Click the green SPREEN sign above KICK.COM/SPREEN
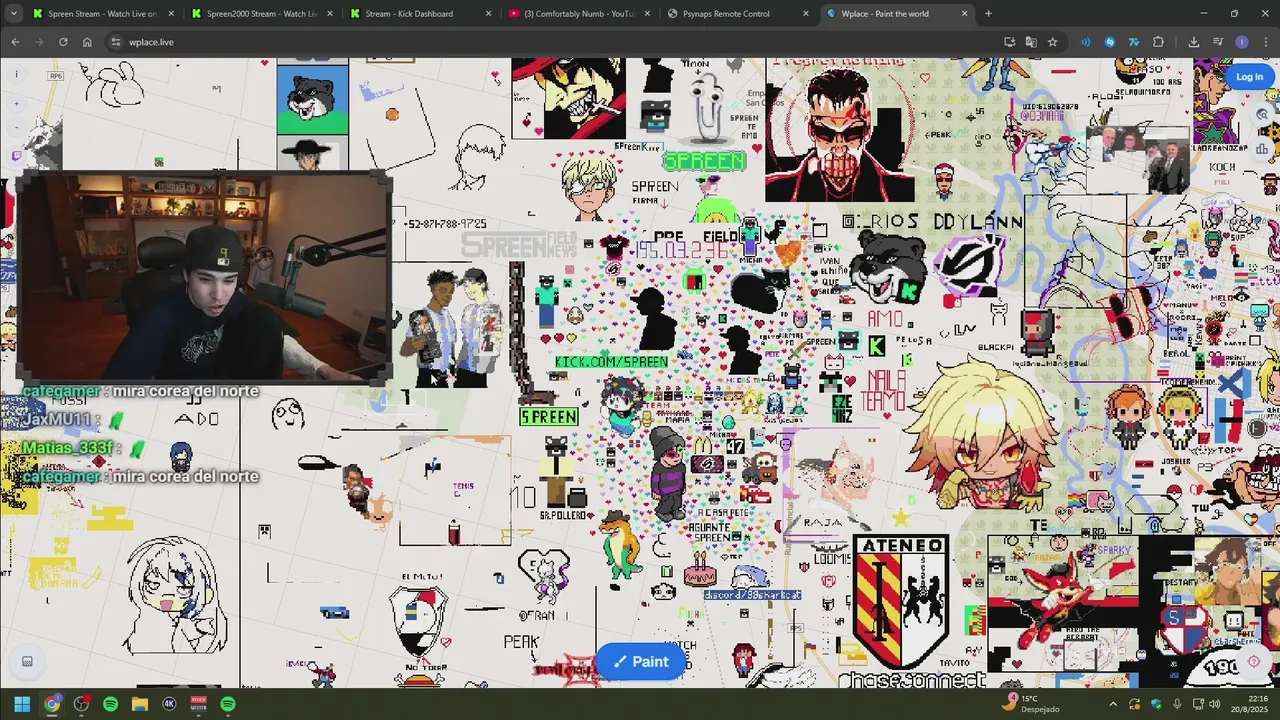This screenshot has width=1280, height=720. 705,160
